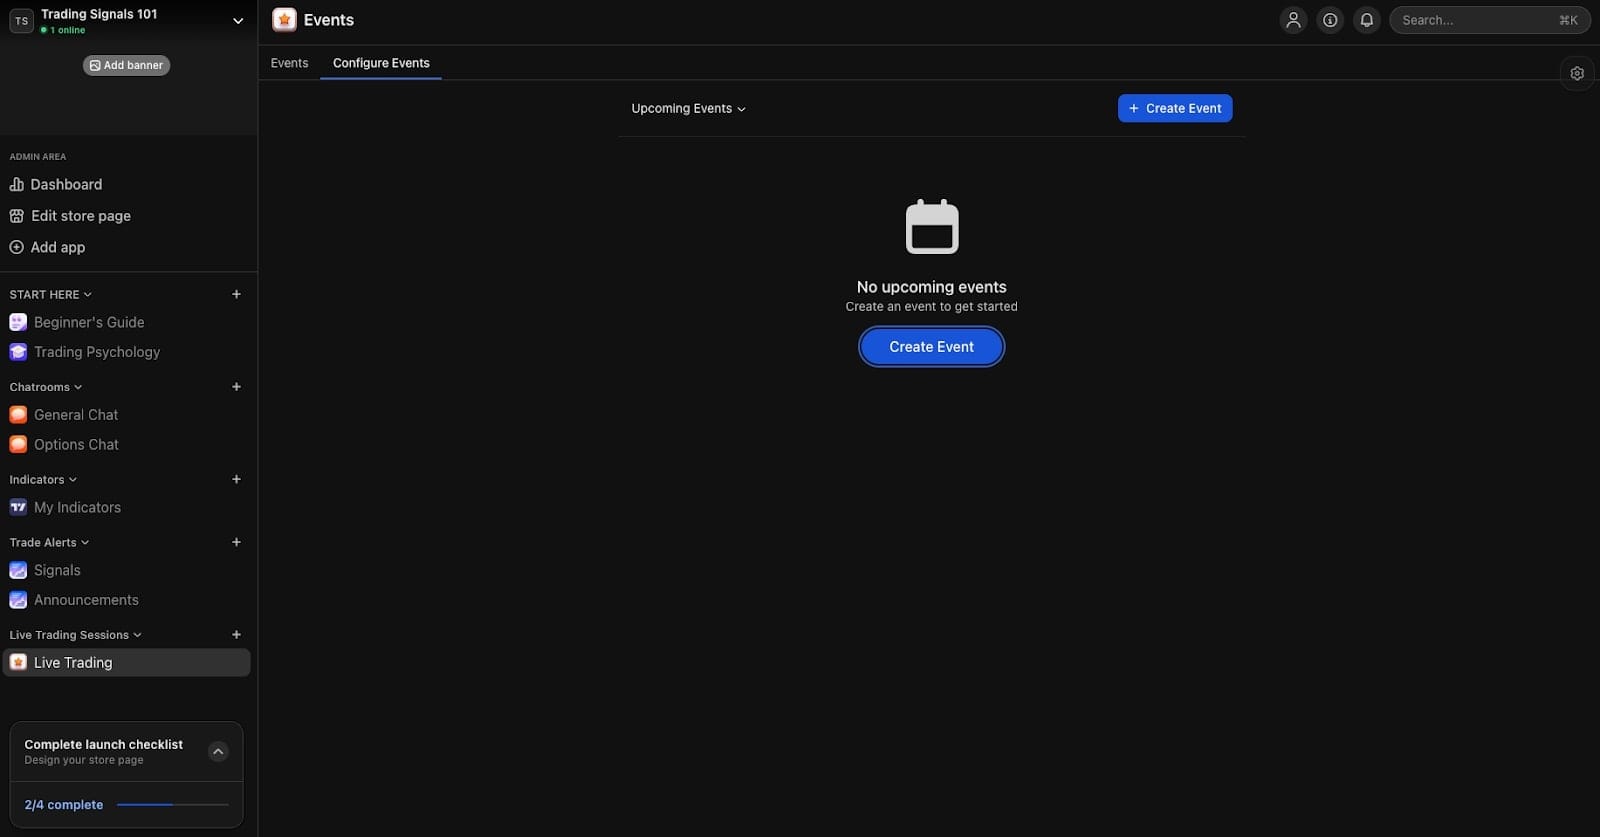Select the Configure Events tab

(381, 63)
